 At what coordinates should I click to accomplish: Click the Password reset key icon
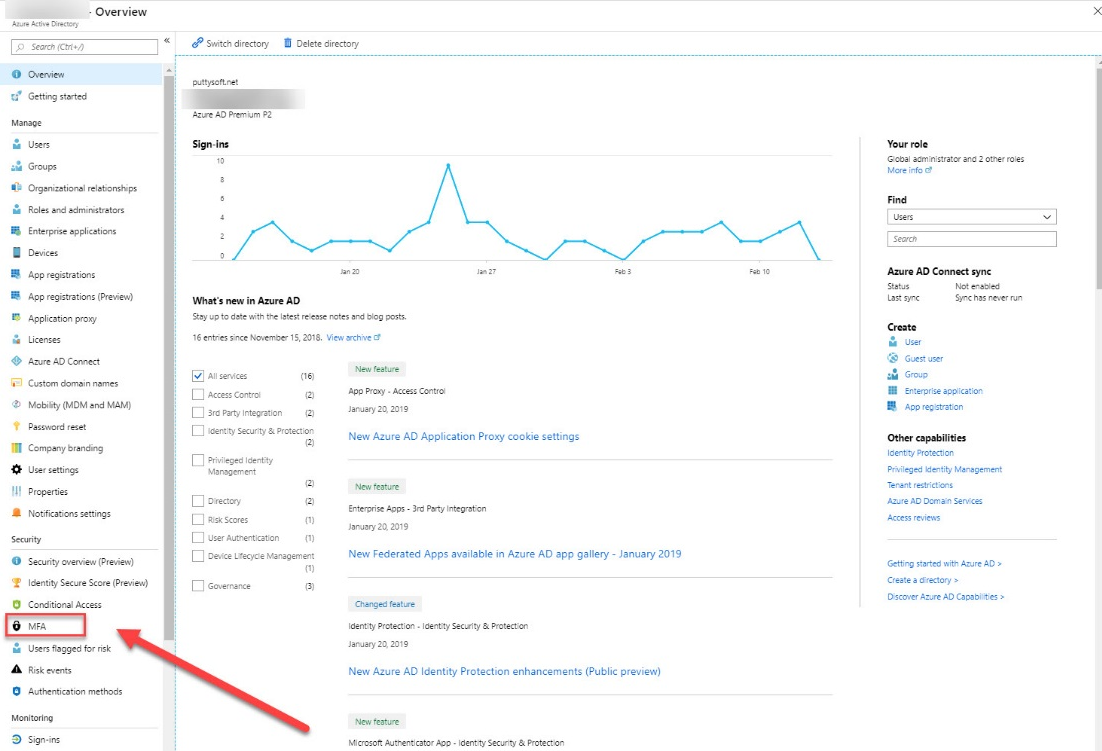pyautogui.click(x=17, y=426)
